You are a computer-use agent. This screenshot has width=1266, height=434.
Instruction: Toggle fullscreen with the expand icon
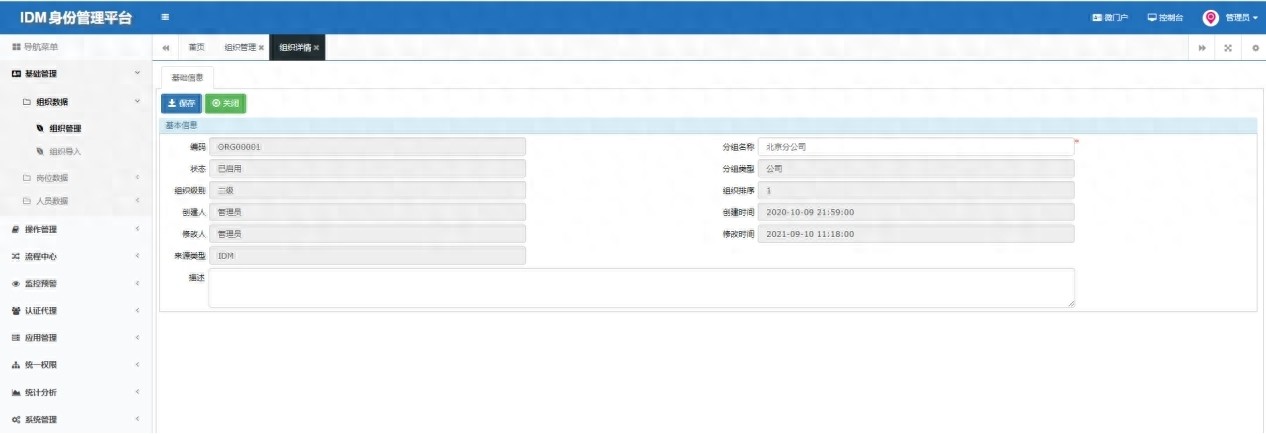click(x=1228, y=48)
